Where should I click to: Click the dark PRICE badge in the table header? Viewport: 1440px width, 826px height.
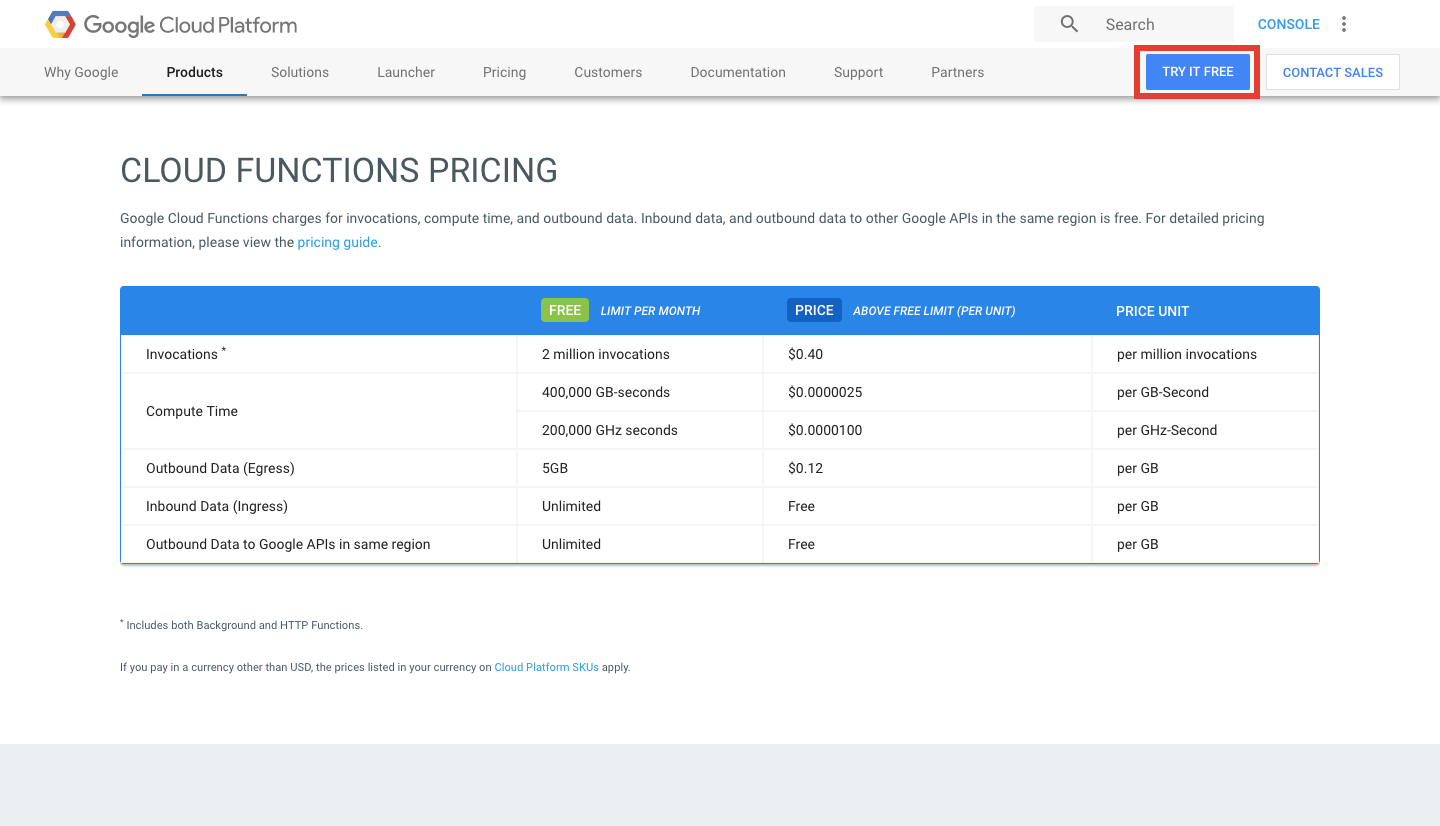tap(813, 310)
